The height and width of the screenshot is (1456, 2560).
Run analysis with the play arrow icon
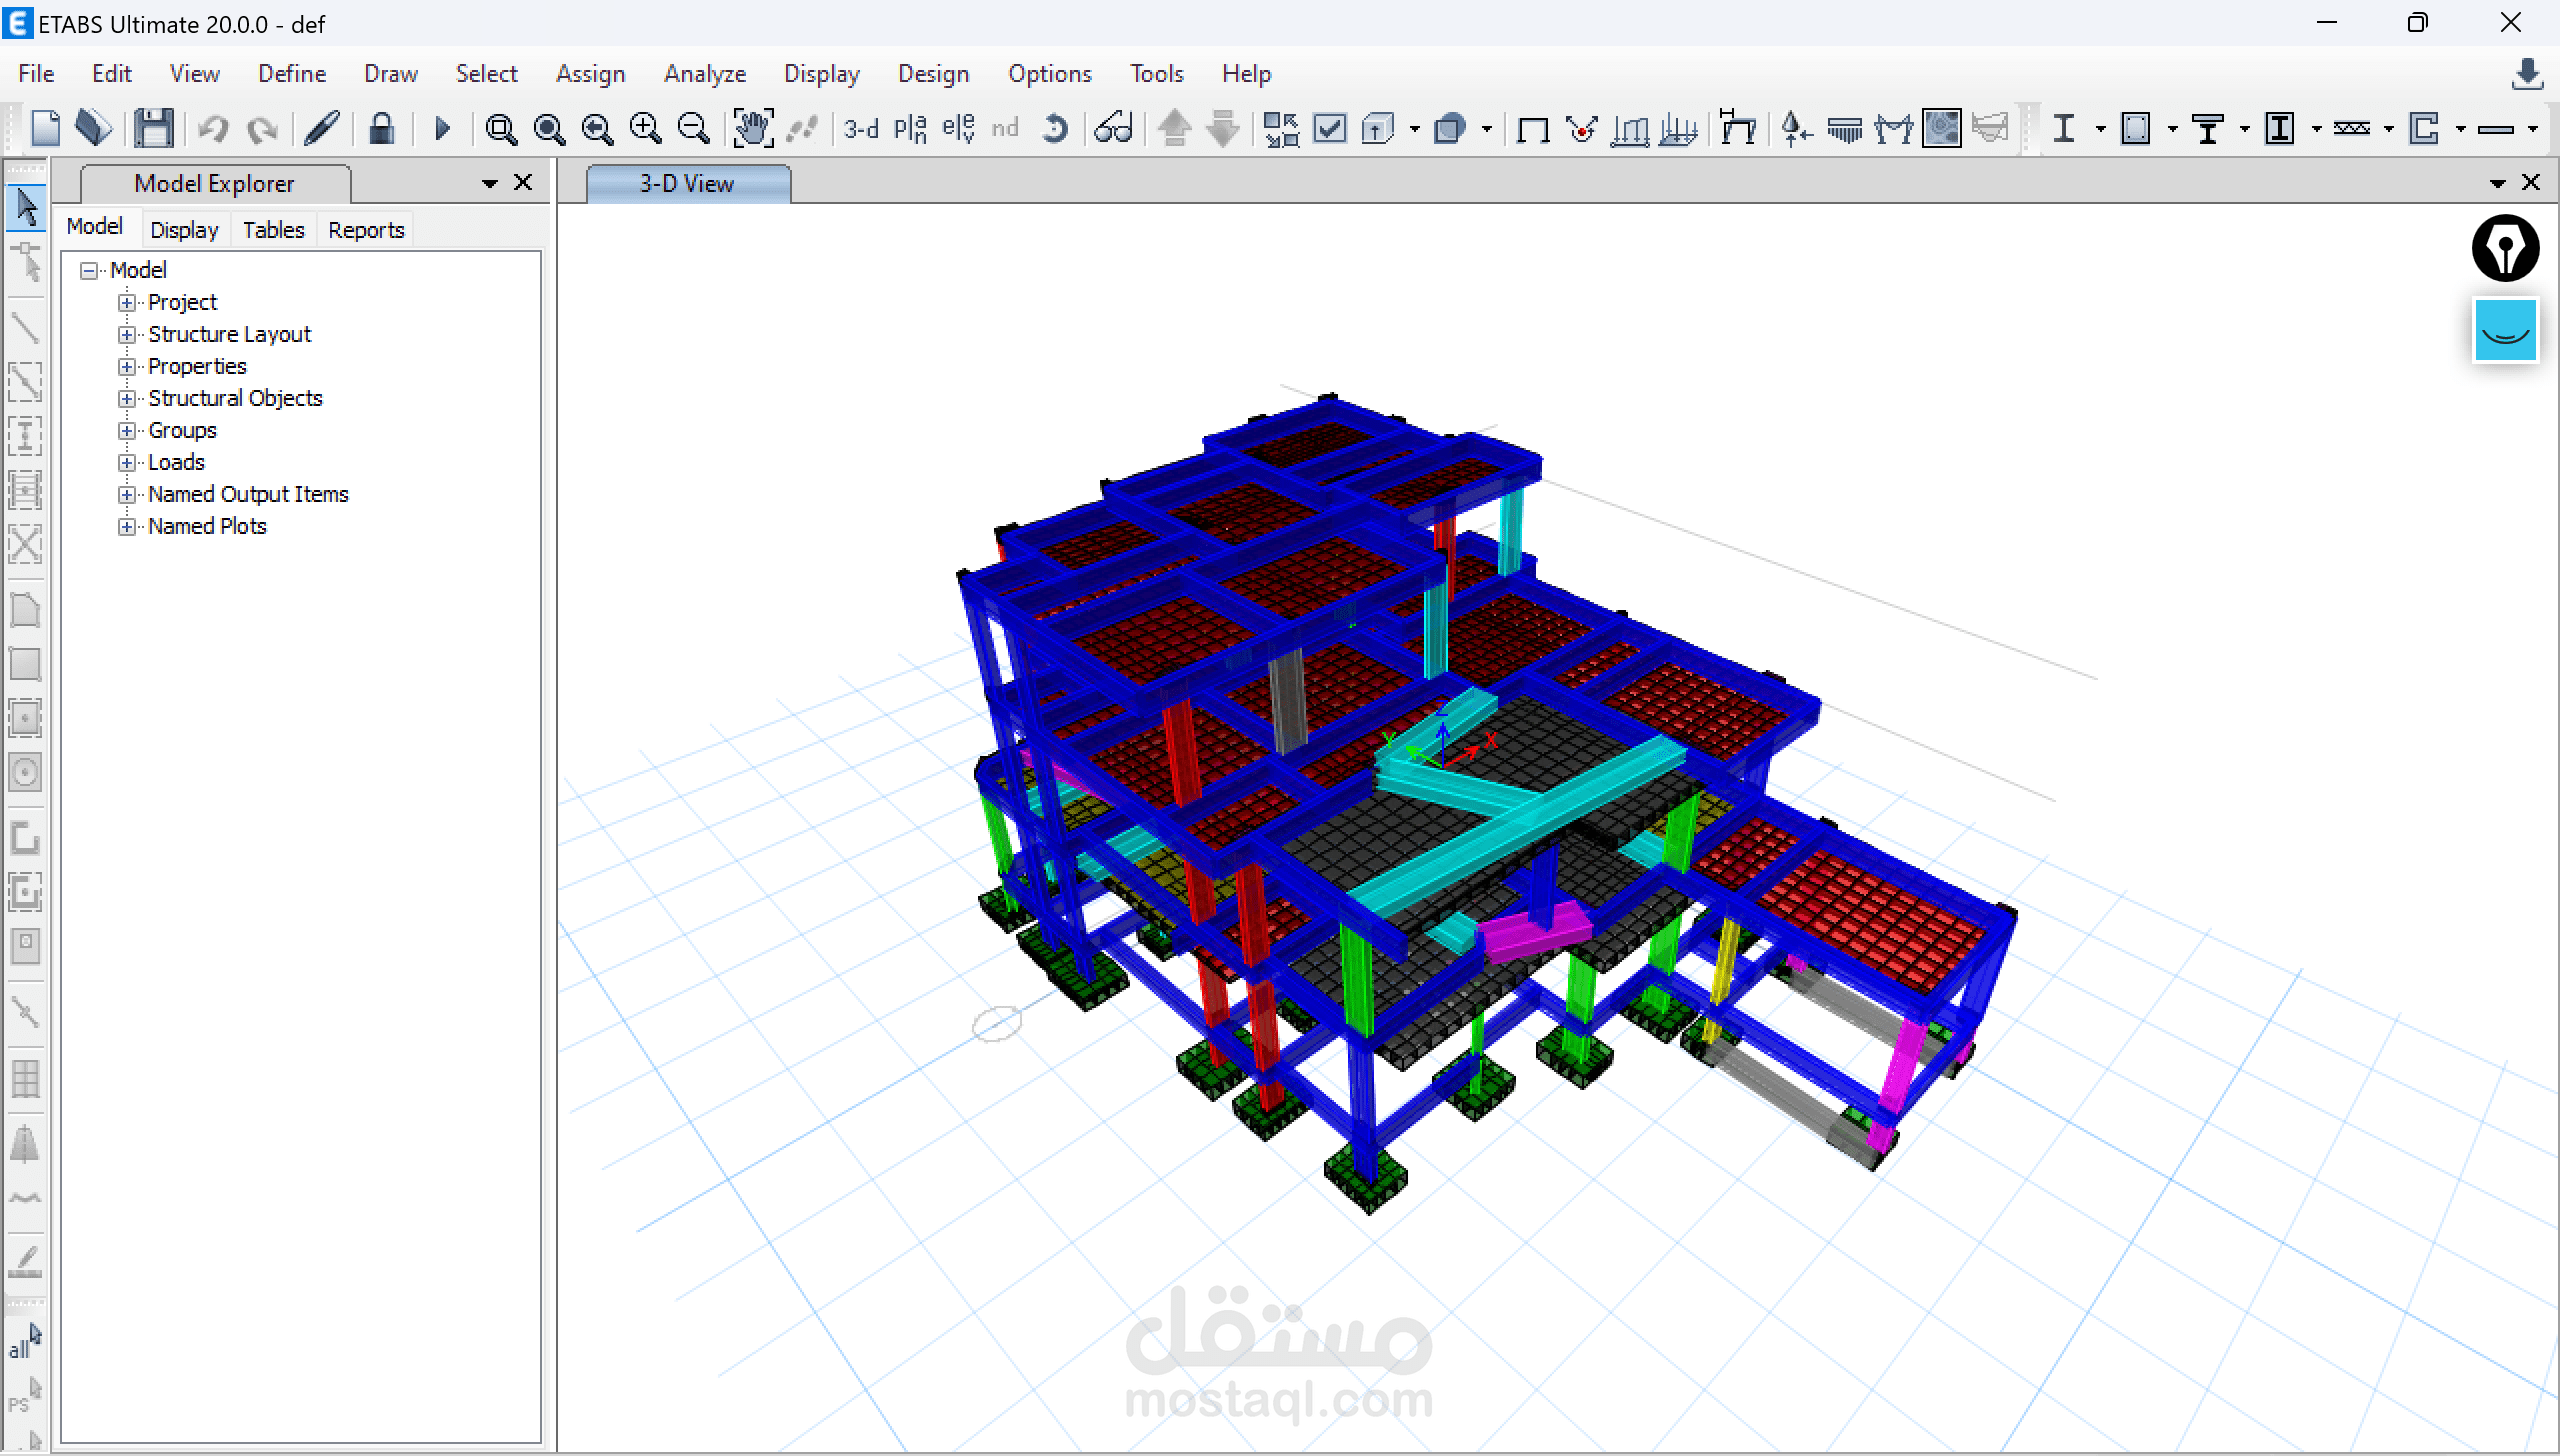click(x=442, y=129)
